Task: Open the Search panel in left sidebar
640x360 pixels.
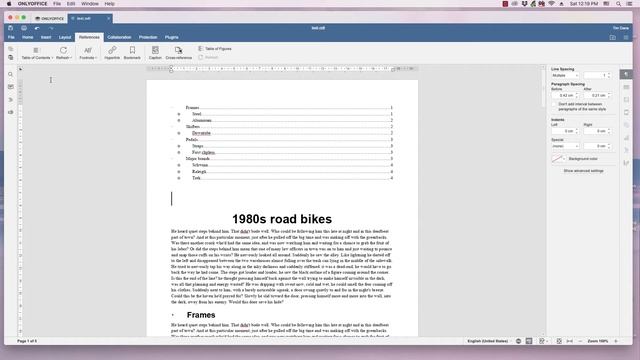Action: click(11, 74)
